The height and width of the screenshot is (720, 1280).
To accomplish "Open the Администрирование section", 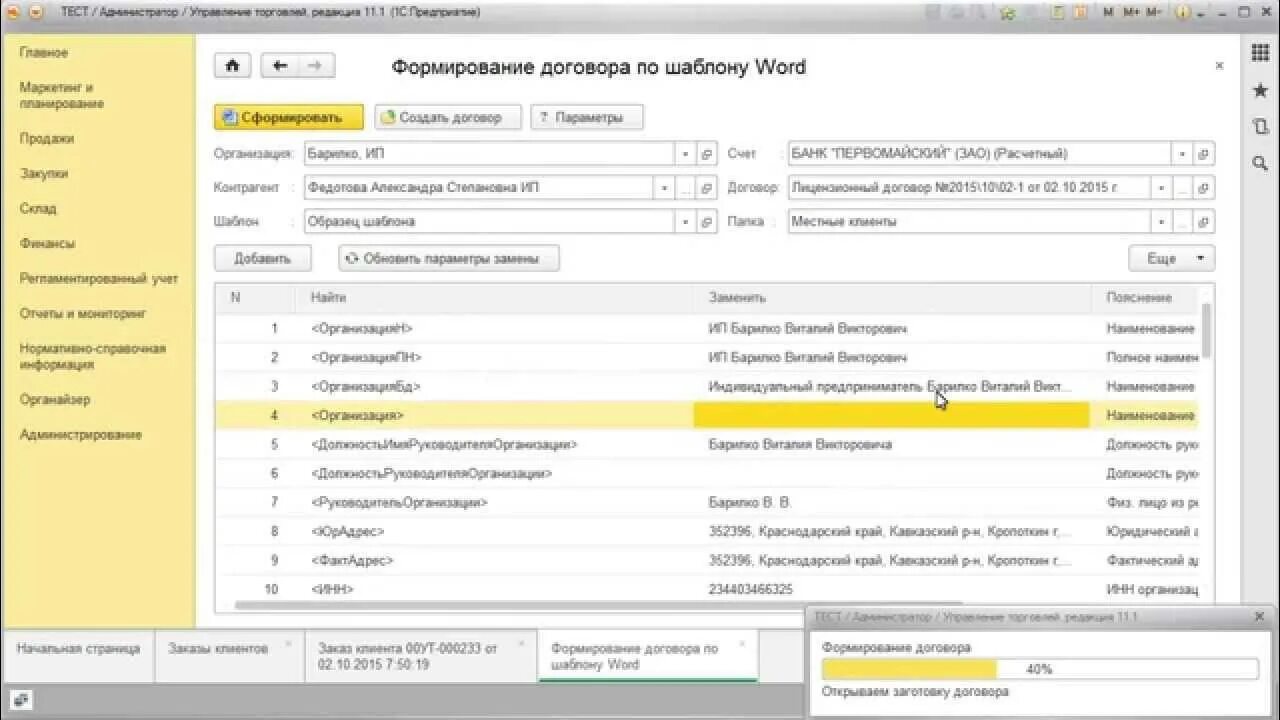I will point(81,435).
